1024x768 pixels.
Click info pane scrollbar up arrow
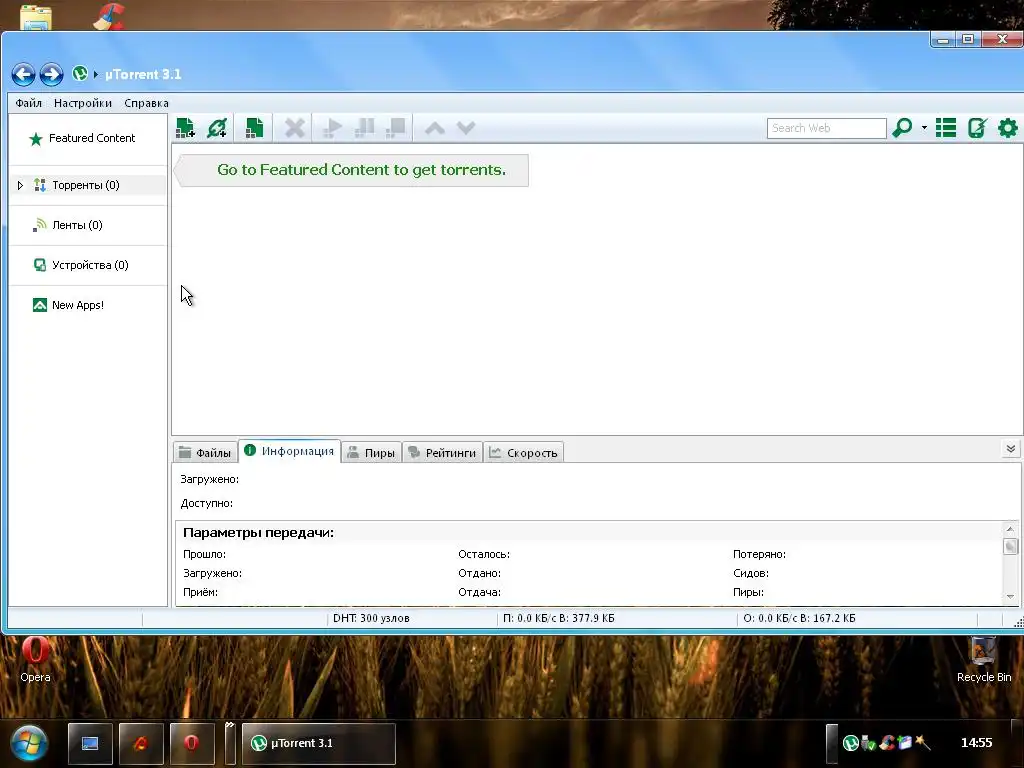(x=1010, y=529)
